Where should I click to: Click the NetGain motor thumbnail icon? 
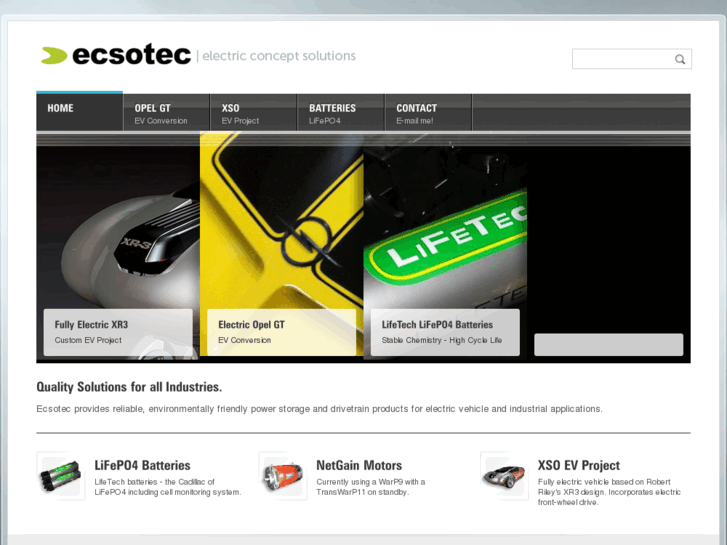pos(283,476)
